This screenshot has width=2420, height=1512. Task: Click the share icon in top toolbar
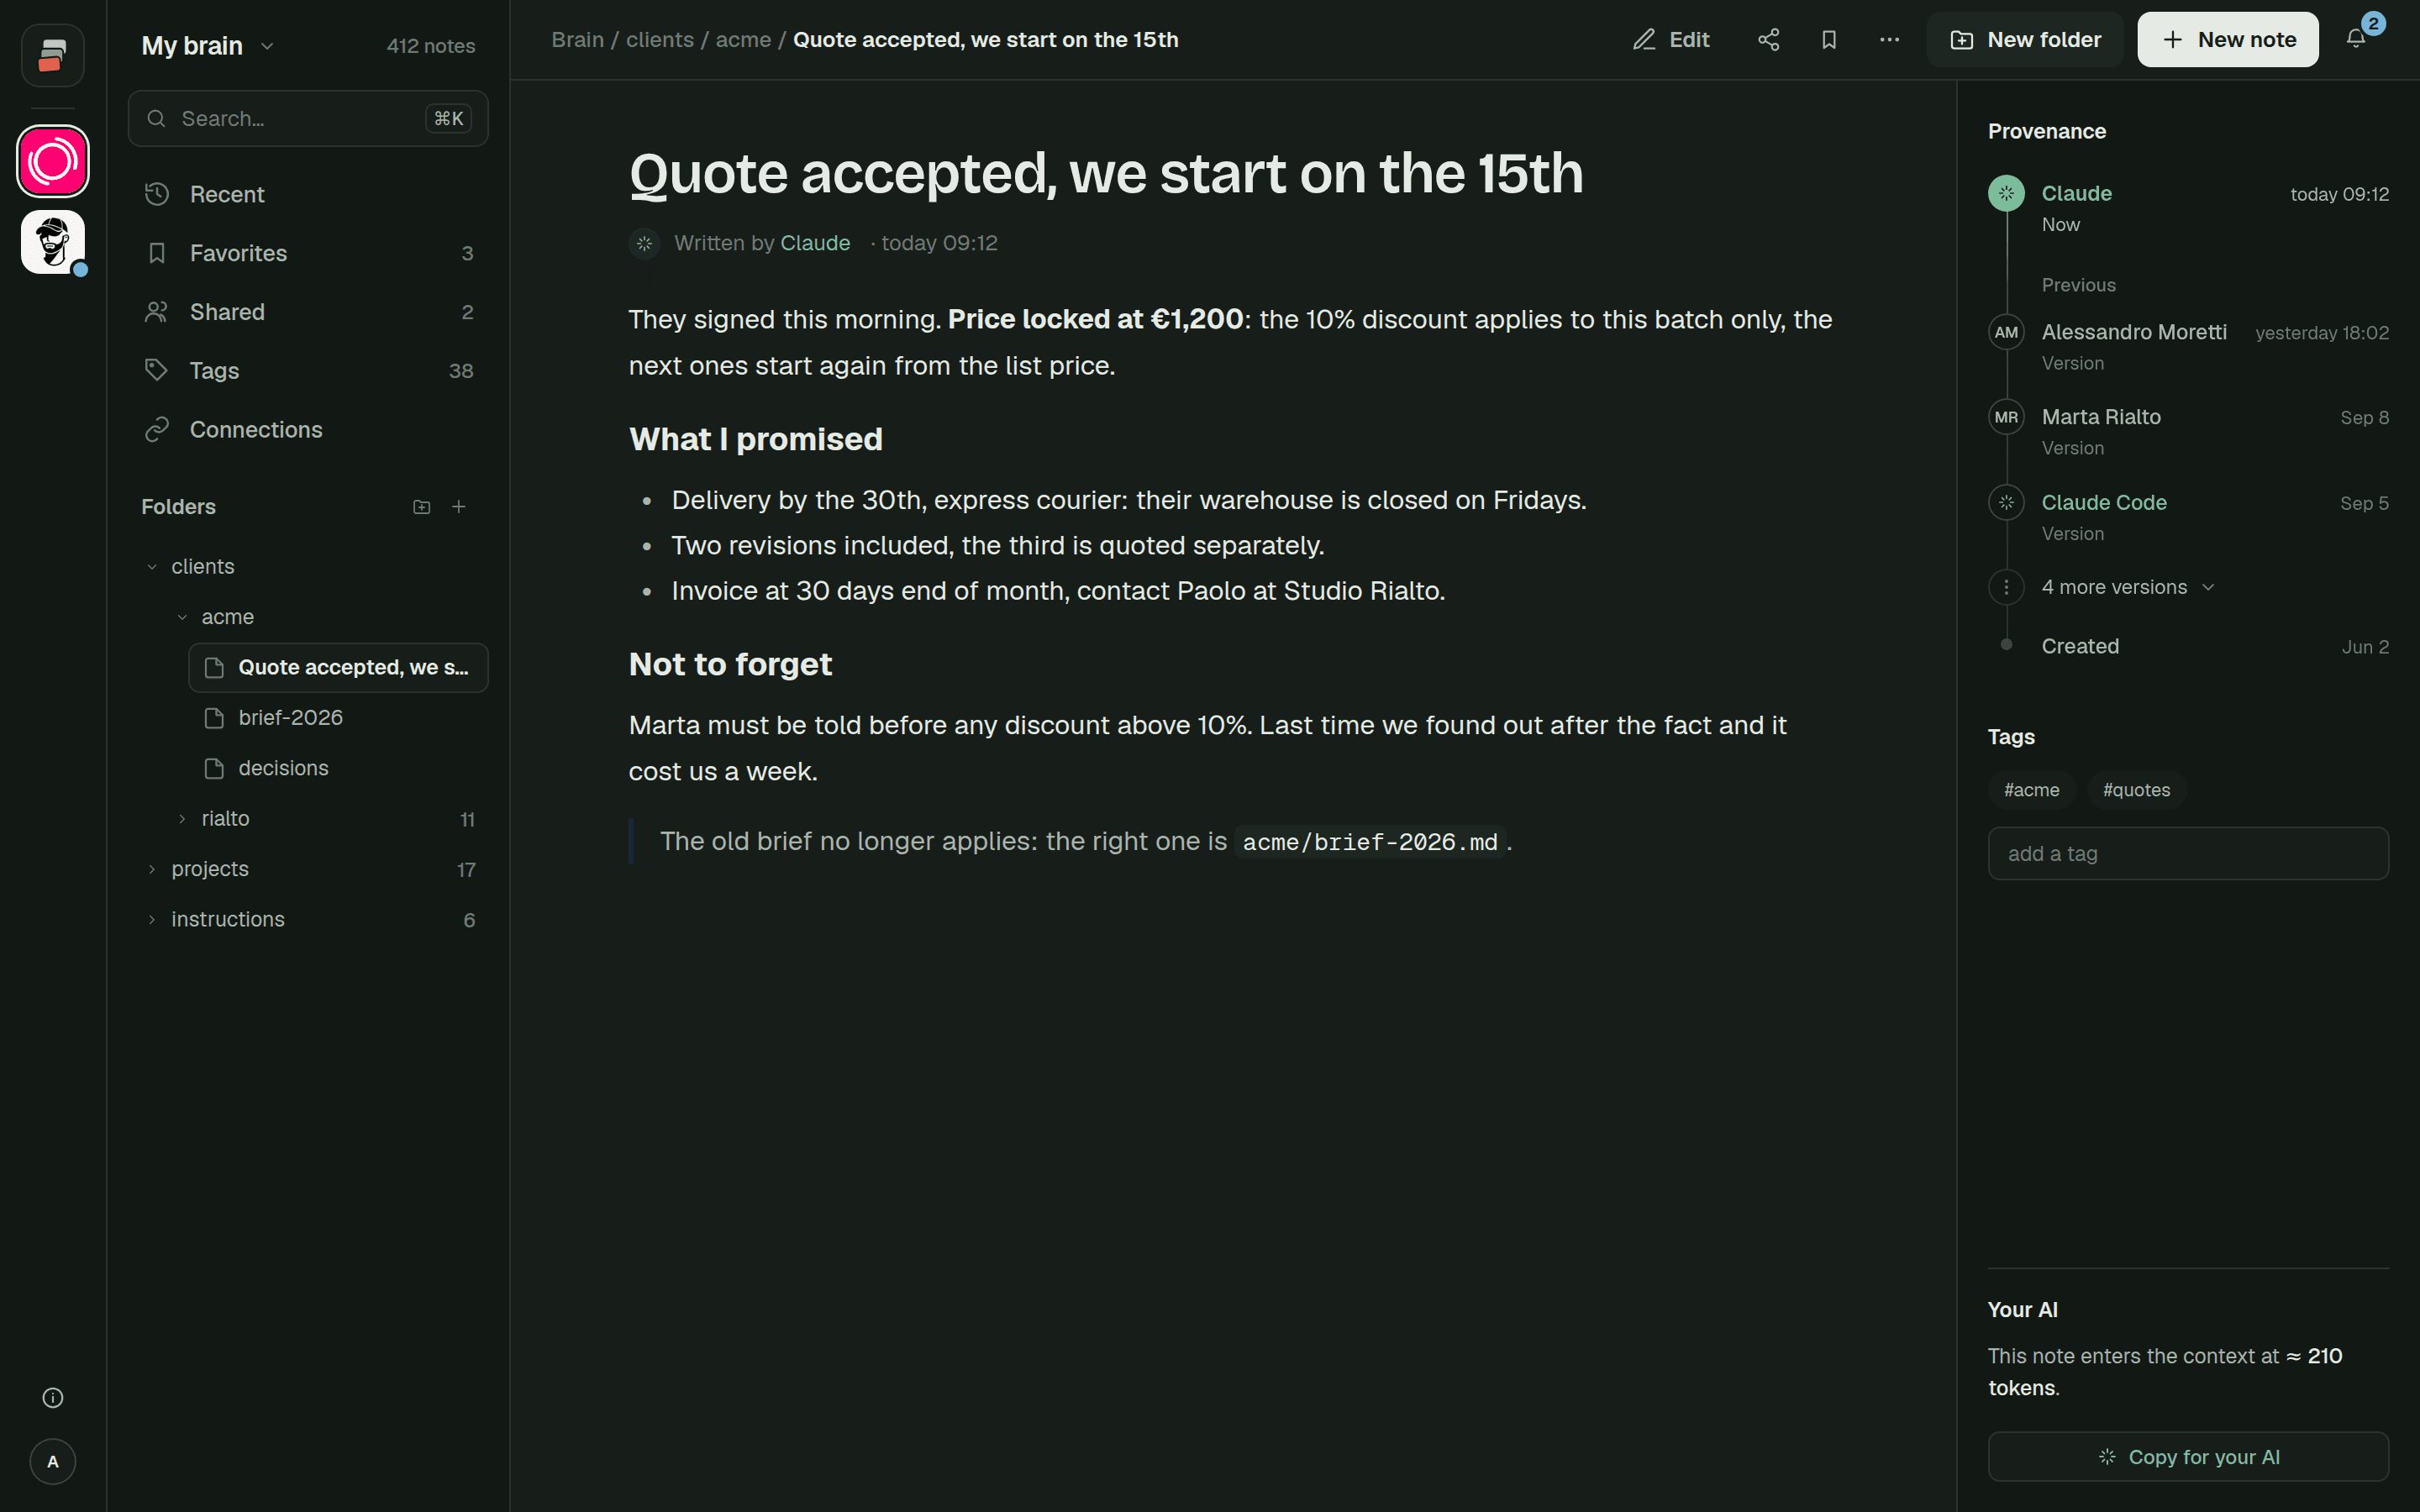(x=1768, y=40)
